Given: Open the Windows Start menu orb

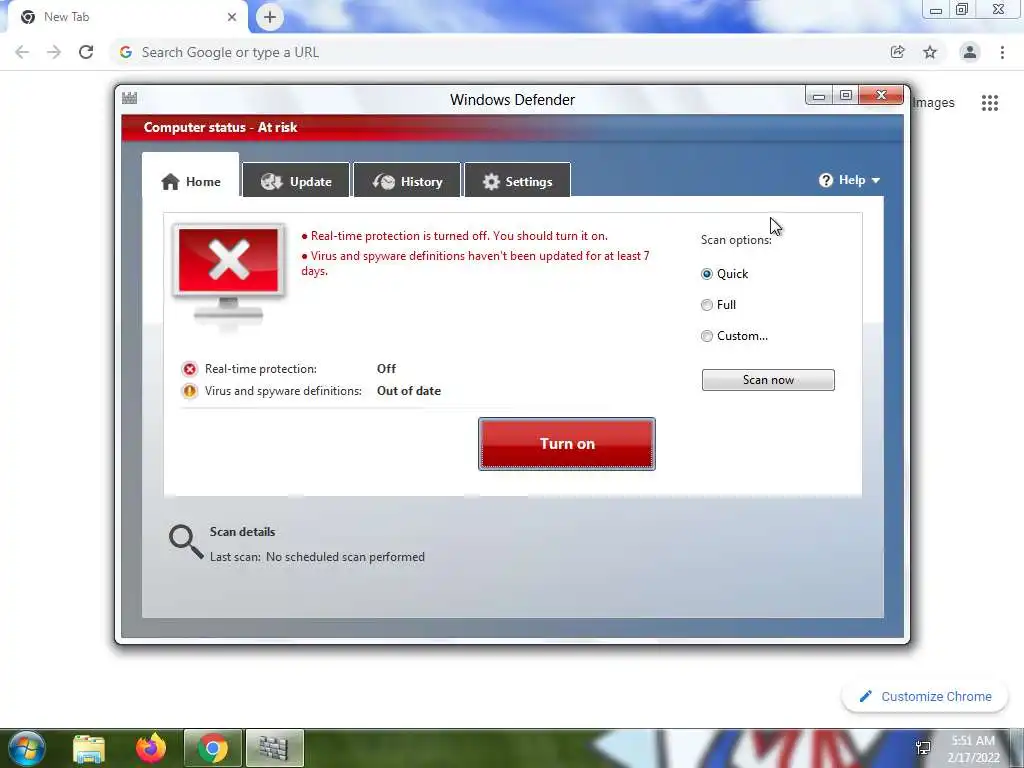Looking at the screenshot, I should click(x=25, y=748).
